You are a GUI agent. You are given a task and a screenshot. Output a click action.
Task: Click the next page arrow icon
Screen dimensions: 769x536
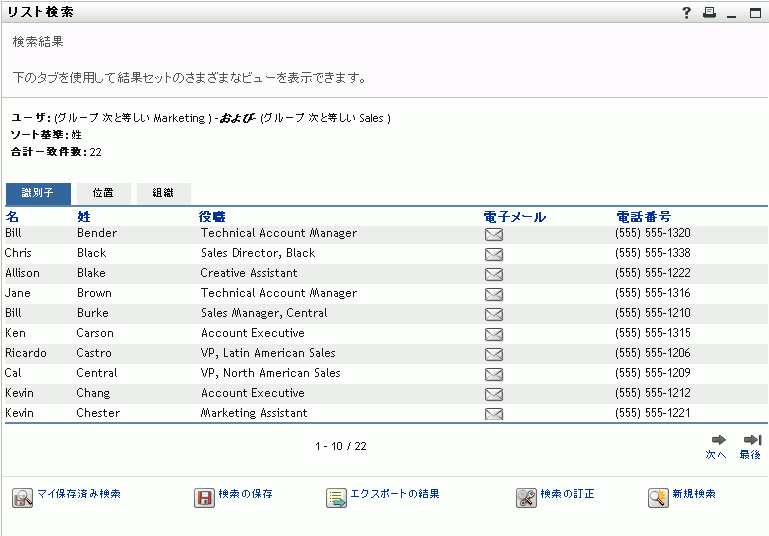[x=718, y=439]
